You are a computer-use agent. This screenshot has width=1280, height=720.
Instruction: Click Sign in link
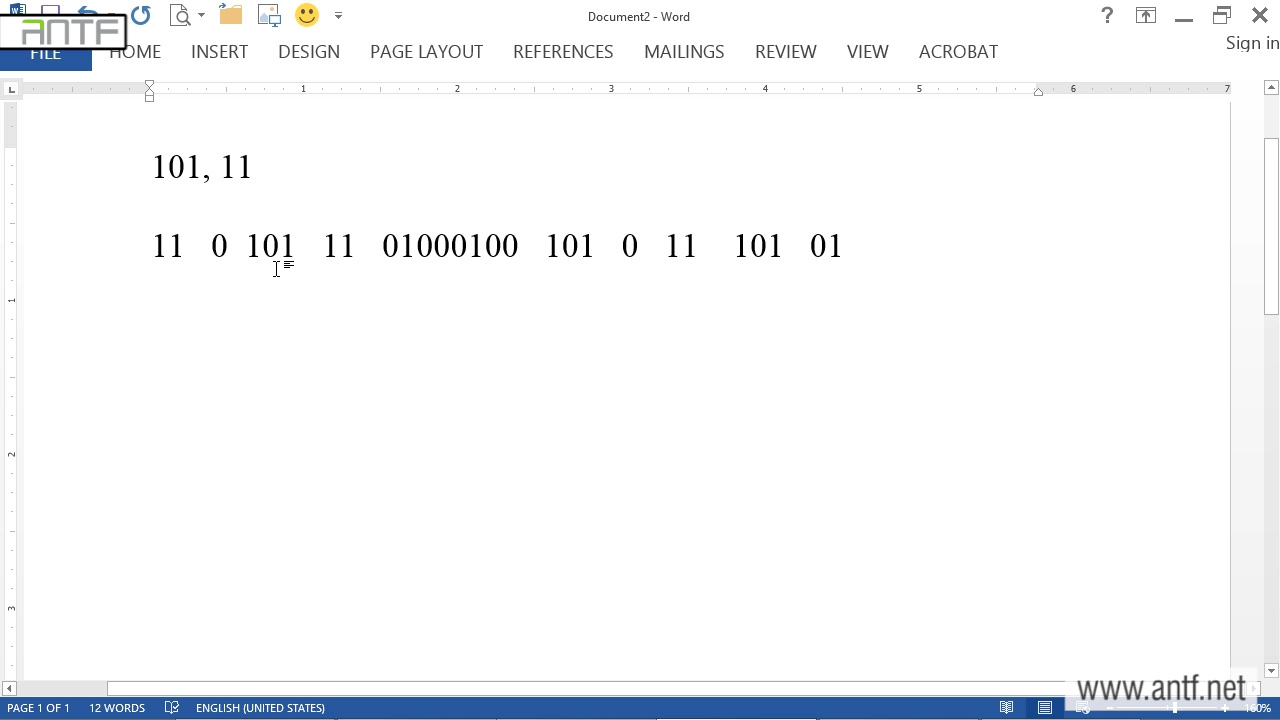[x=1252, y=43]
